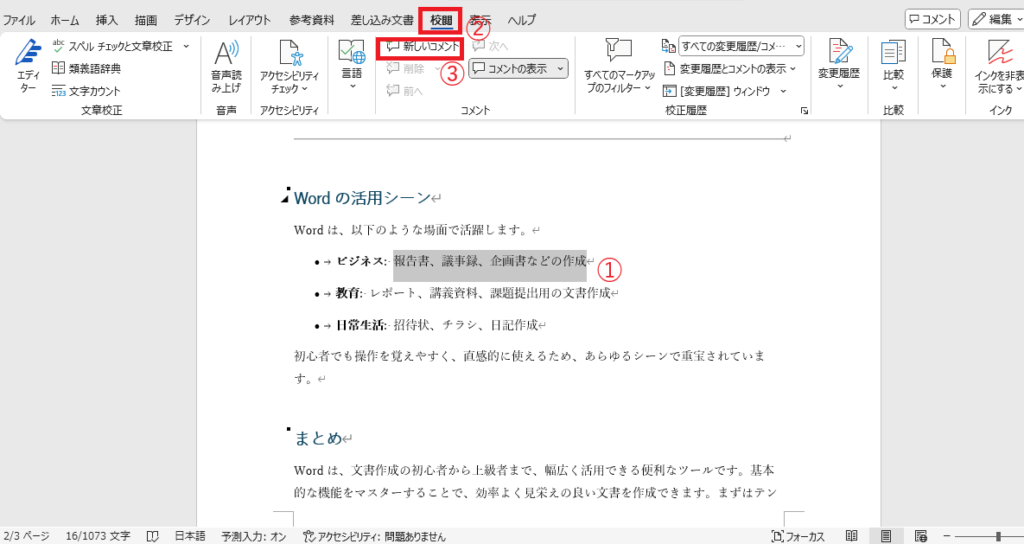Click the コメント button at top right
The width and height of the screenshot is (1024, 544).
933,20
